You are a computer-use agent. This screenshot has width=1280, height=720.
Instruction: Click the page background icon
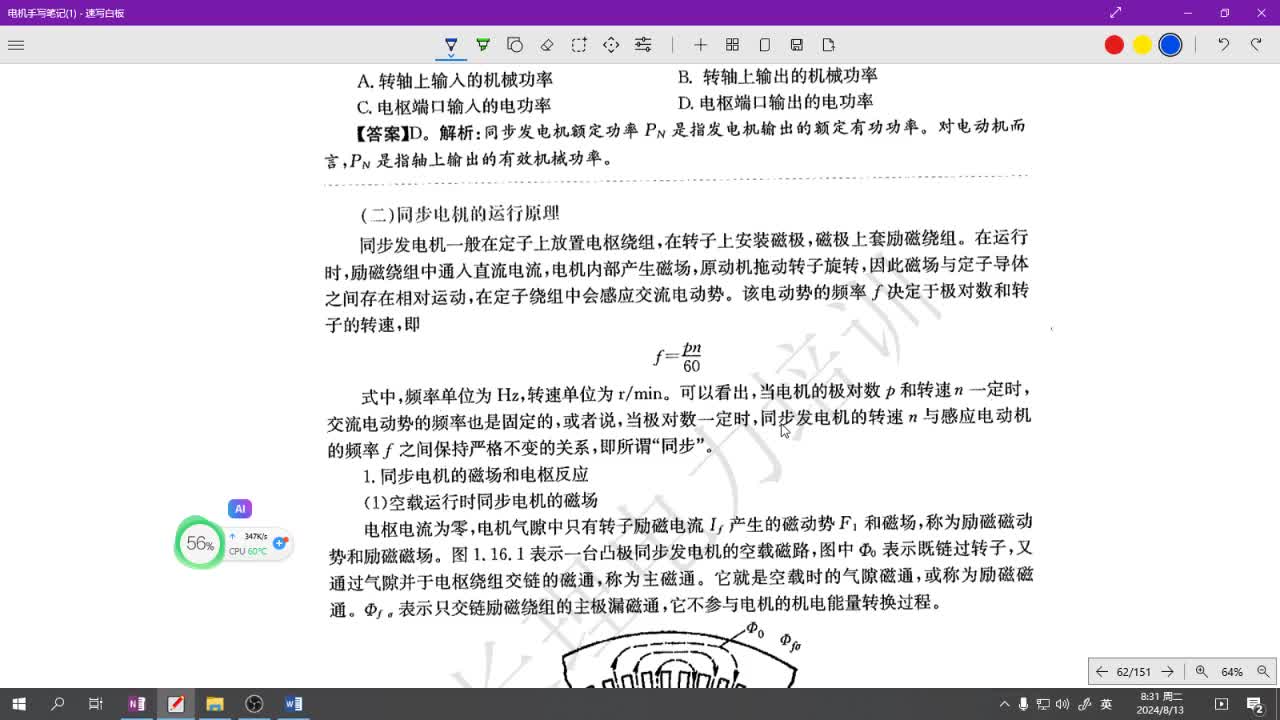[x=764, y=45]
